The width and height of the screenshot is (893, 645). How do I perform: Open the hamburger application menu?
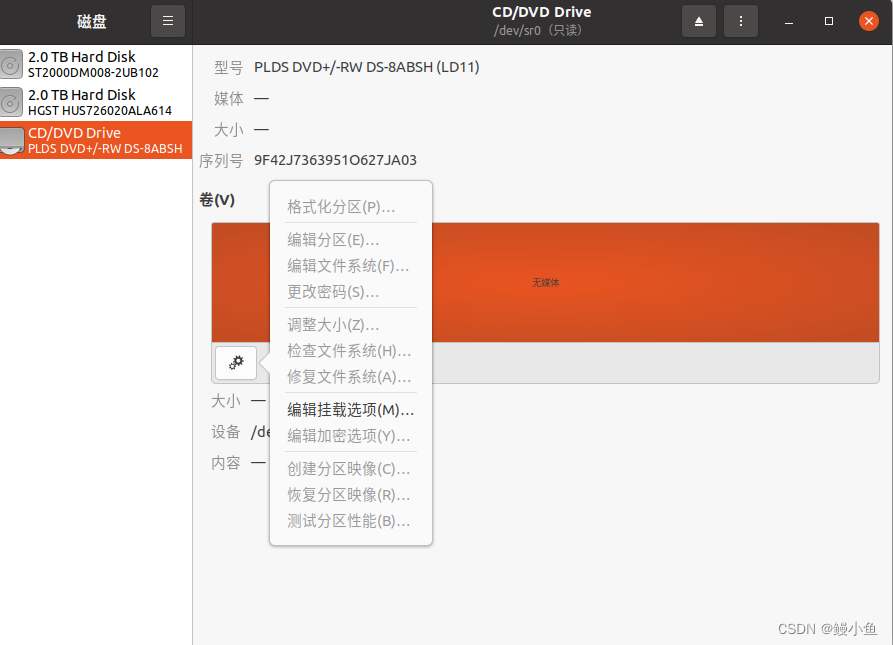167,21
